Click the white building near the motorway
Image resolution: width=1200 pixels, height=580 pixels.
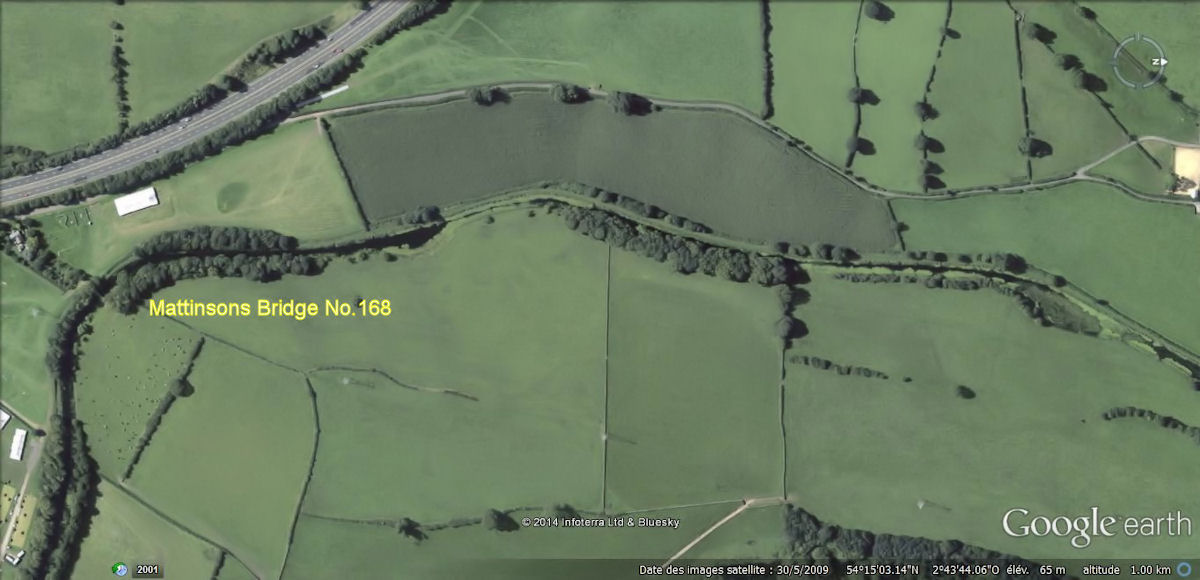(136, 201)
